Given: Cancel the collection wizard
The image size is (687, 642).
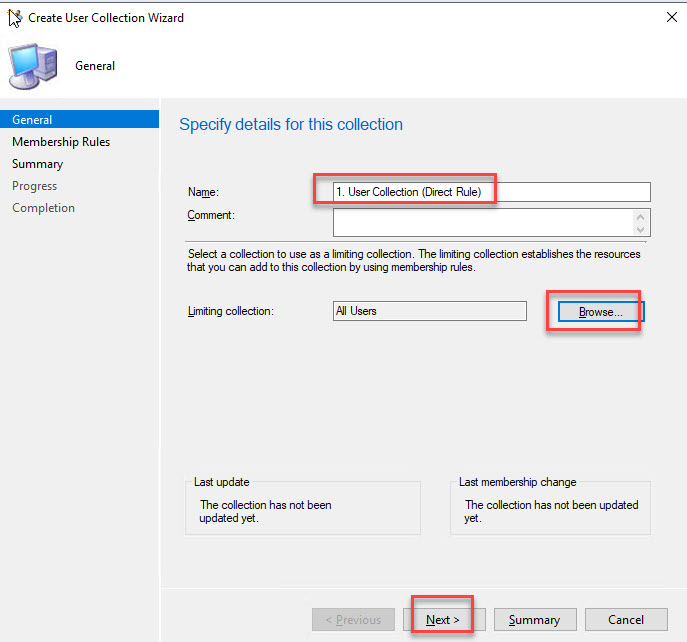Looking at the screenshot, I should tap(626, 620).
